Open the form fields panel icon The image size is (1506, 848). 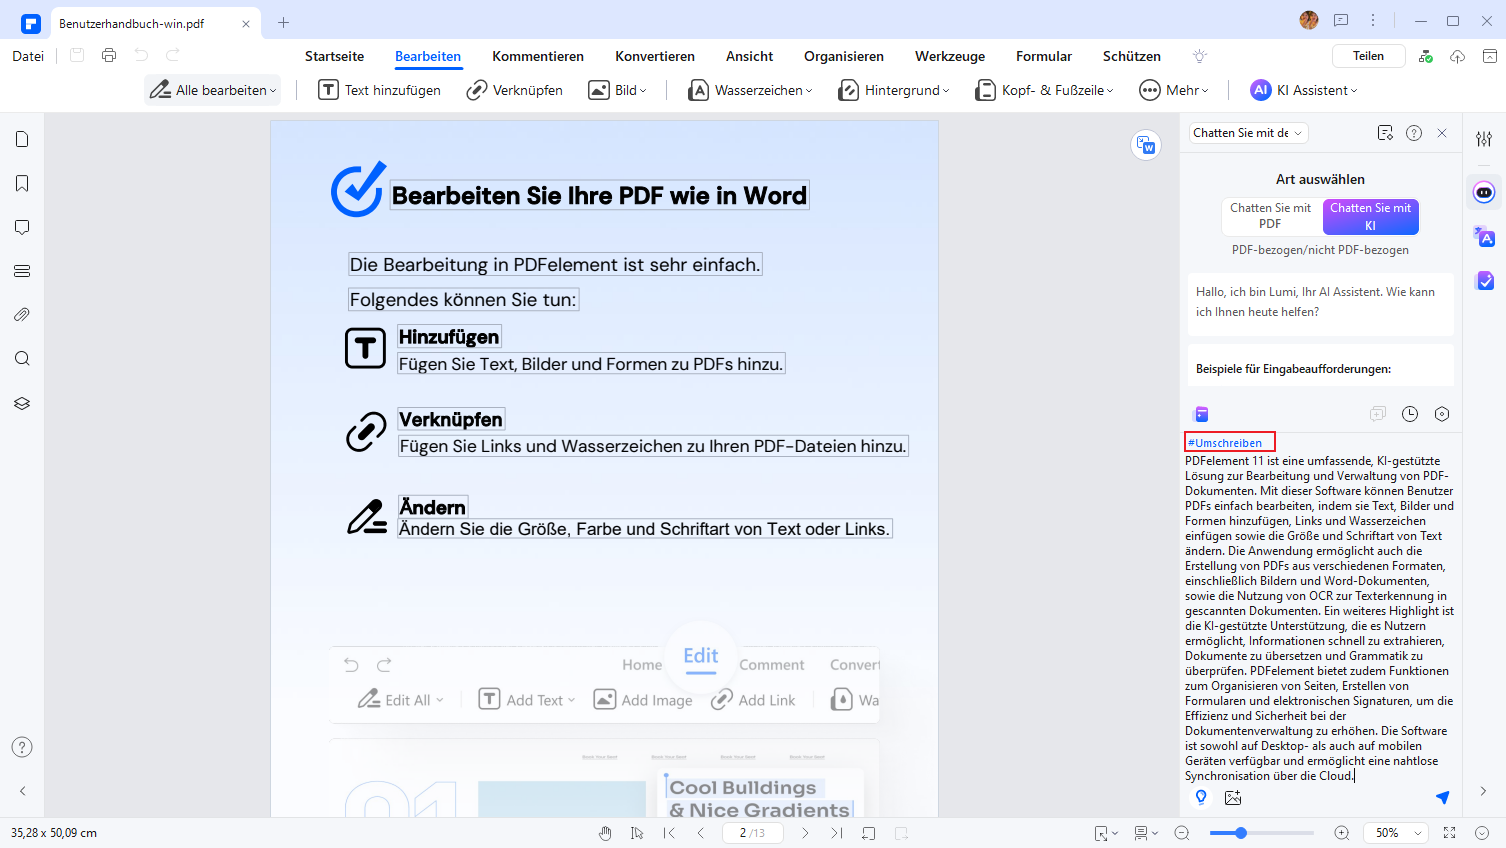tap(22, 271)
